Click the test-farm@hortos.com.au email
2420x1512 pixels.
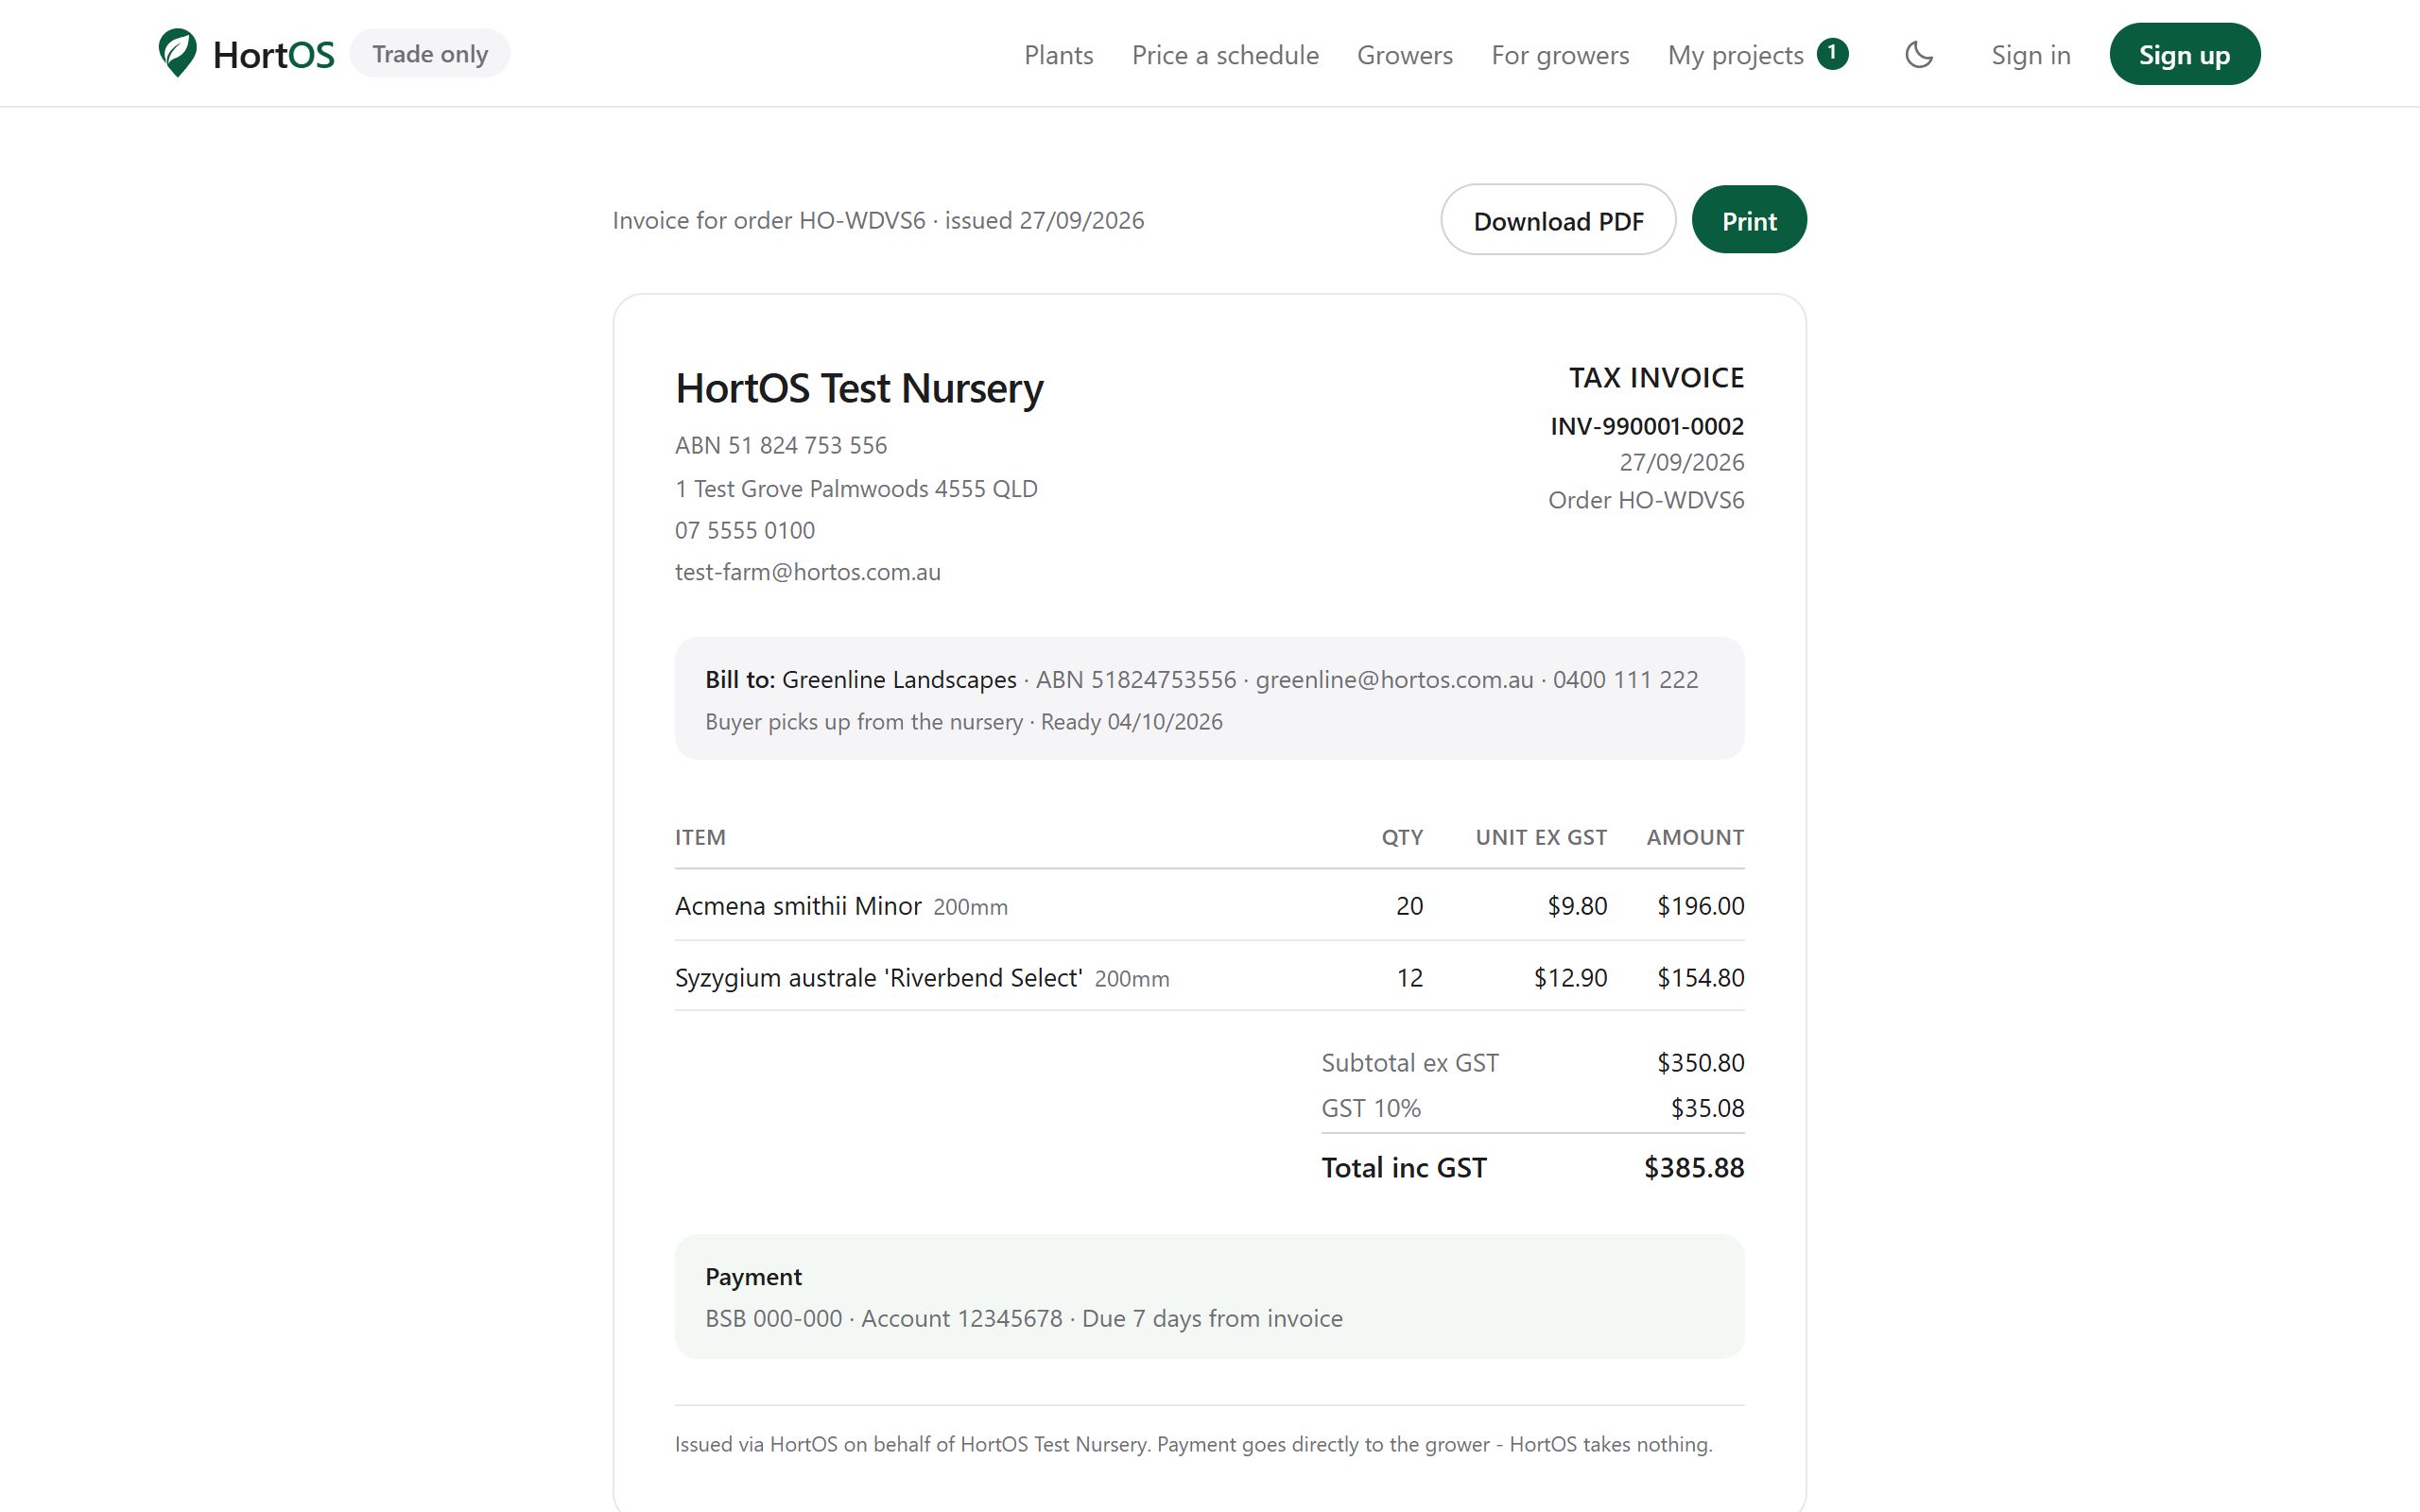808,572
